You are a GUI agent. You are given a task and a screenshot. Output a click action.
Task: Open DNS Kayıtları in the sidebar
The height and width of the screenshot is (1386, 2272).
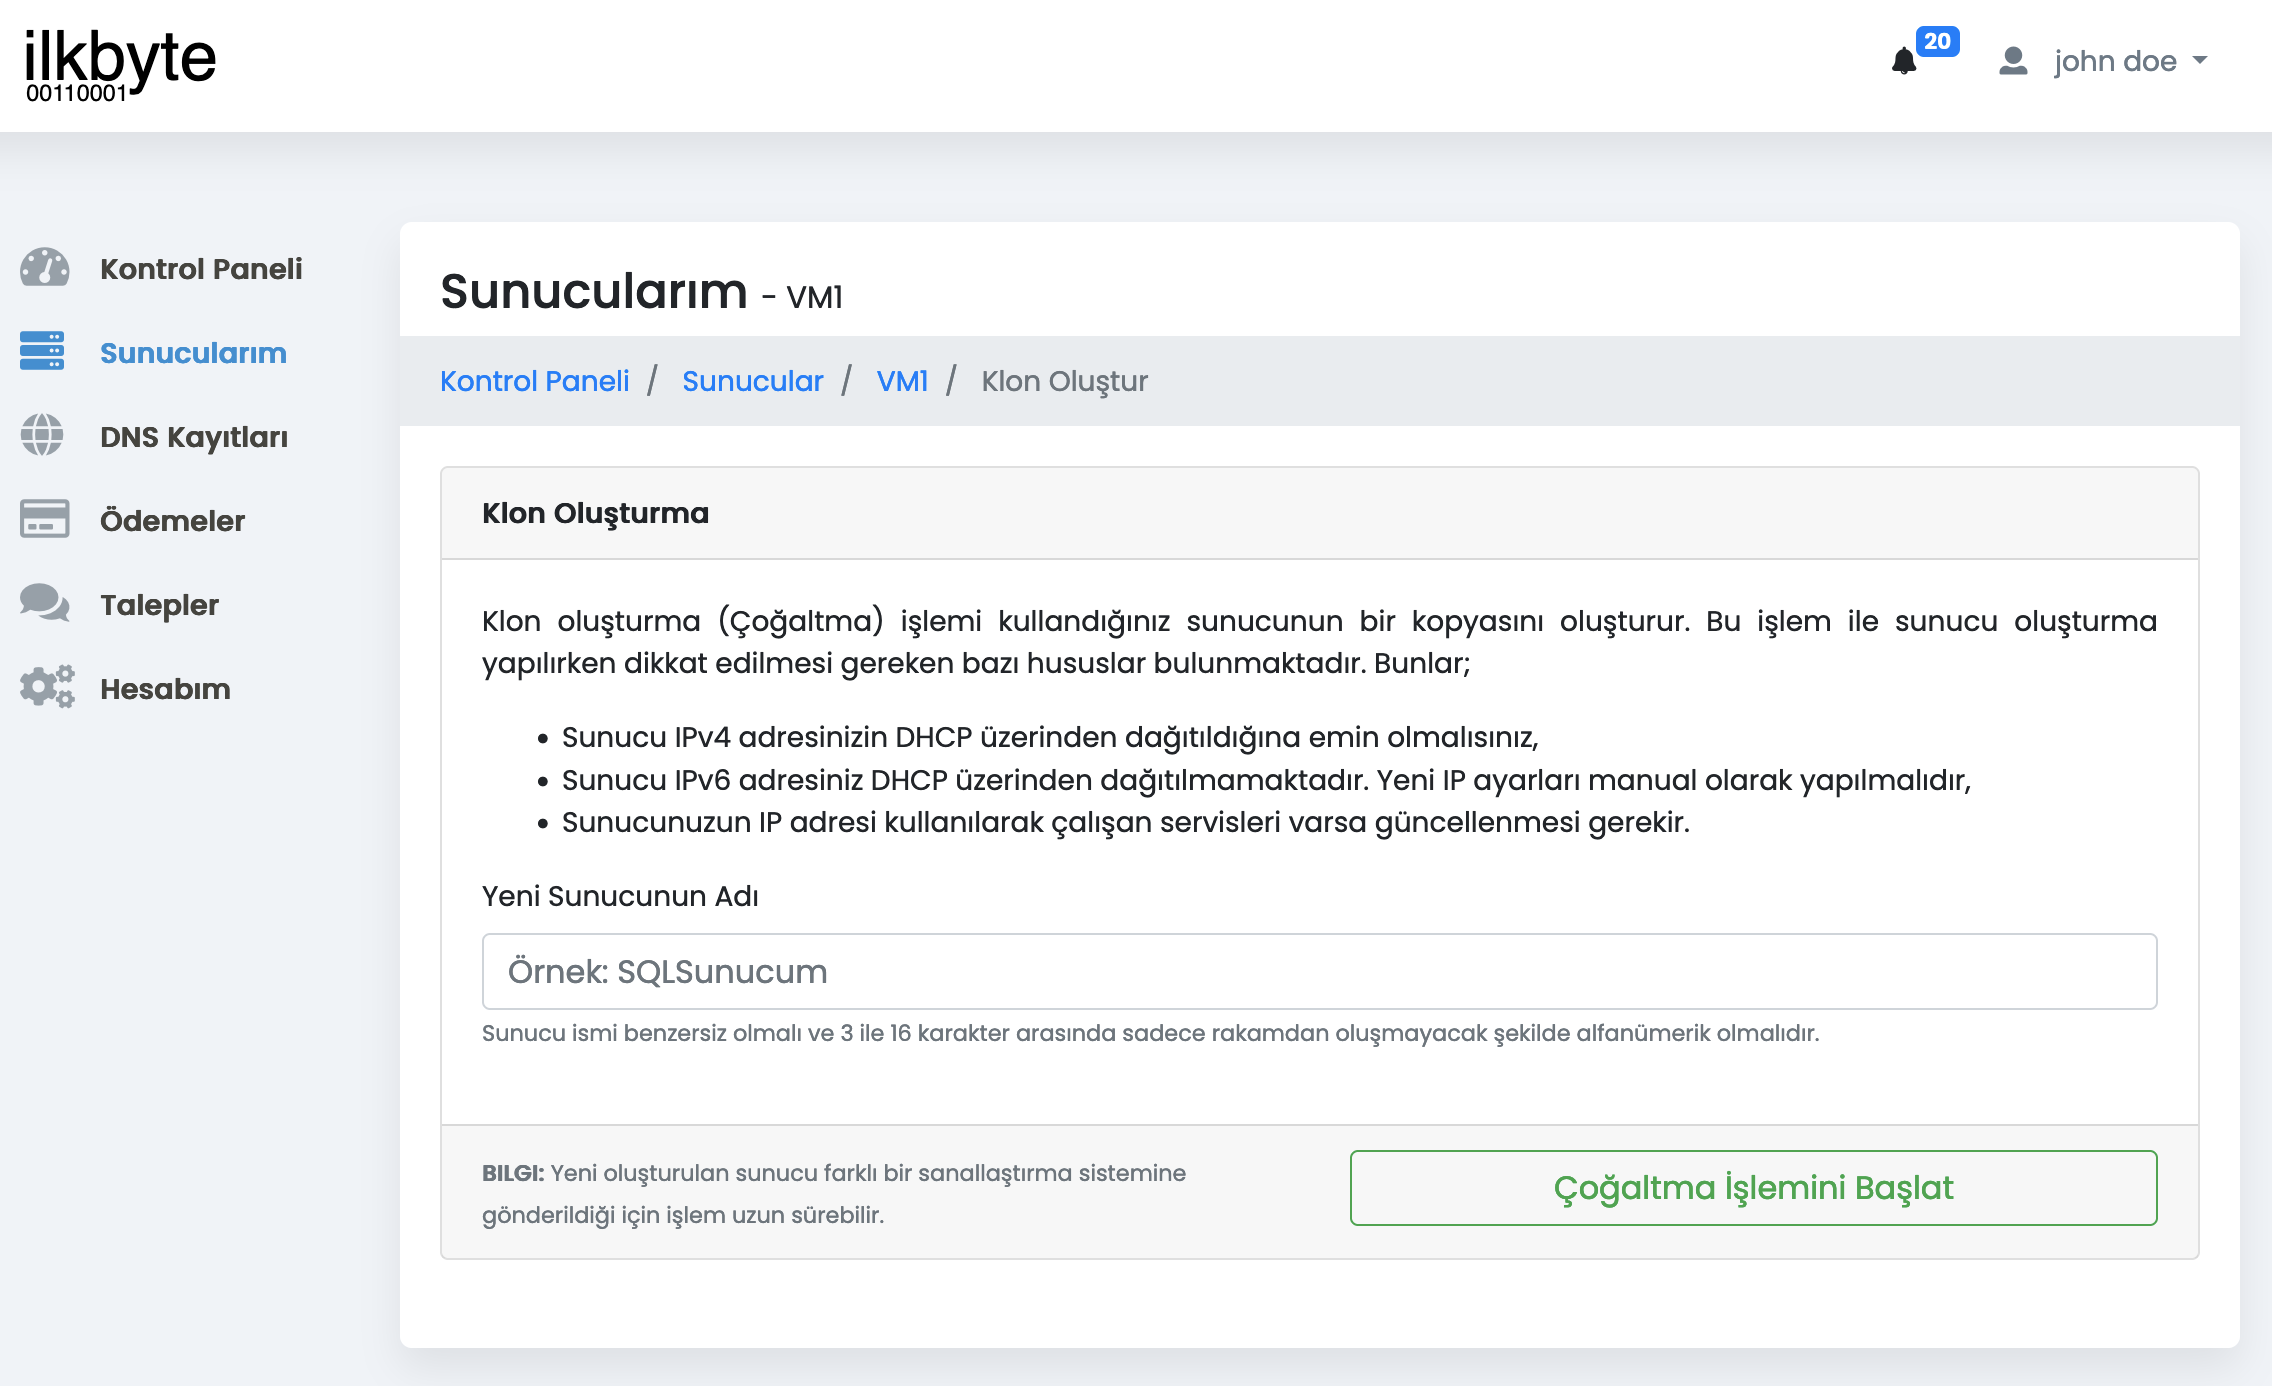[194, 437]
